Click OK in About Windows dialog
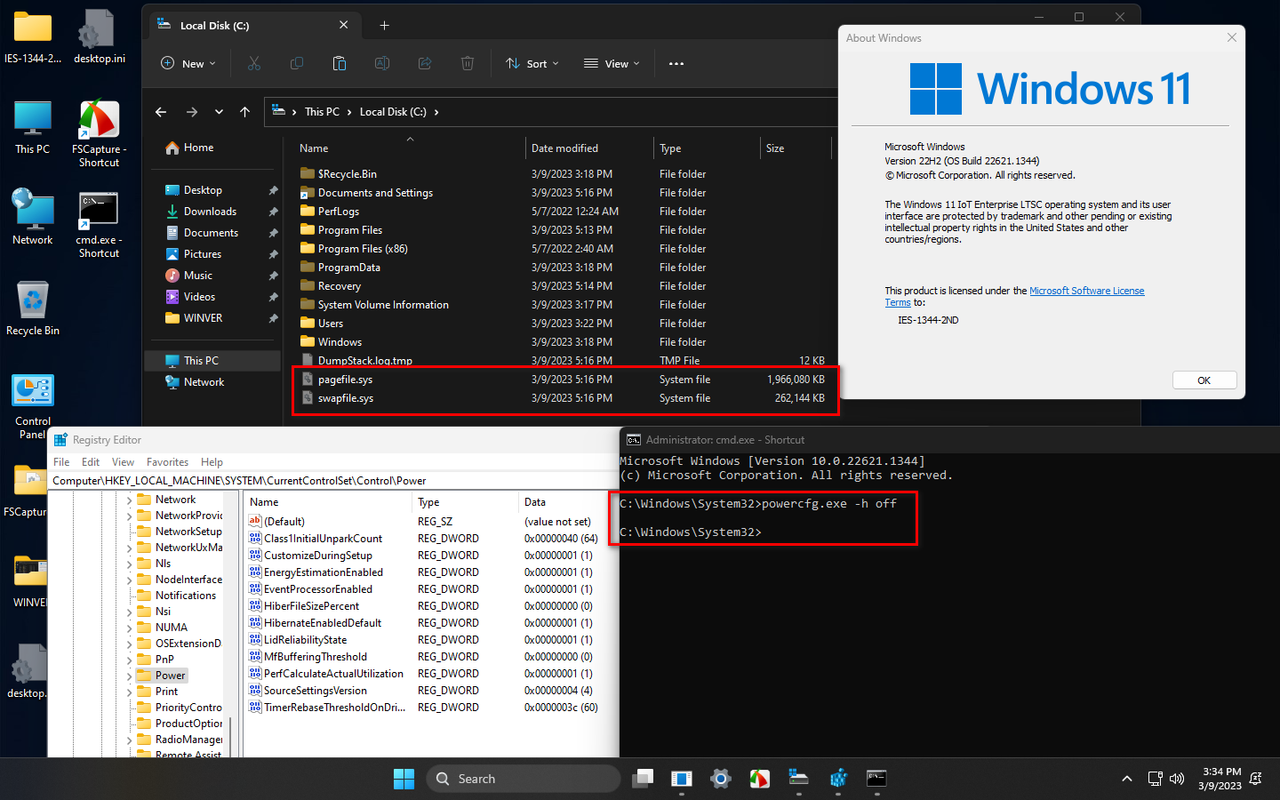 pyautogui.click(x=1204, y=380)
